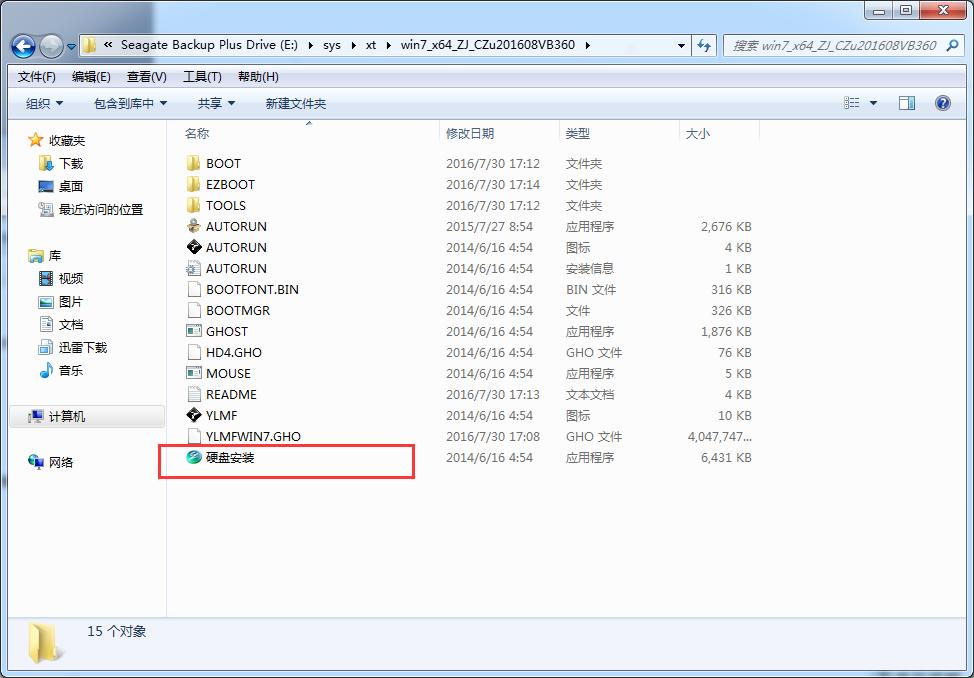Select 收藏夹 in navigation pane

66,141
